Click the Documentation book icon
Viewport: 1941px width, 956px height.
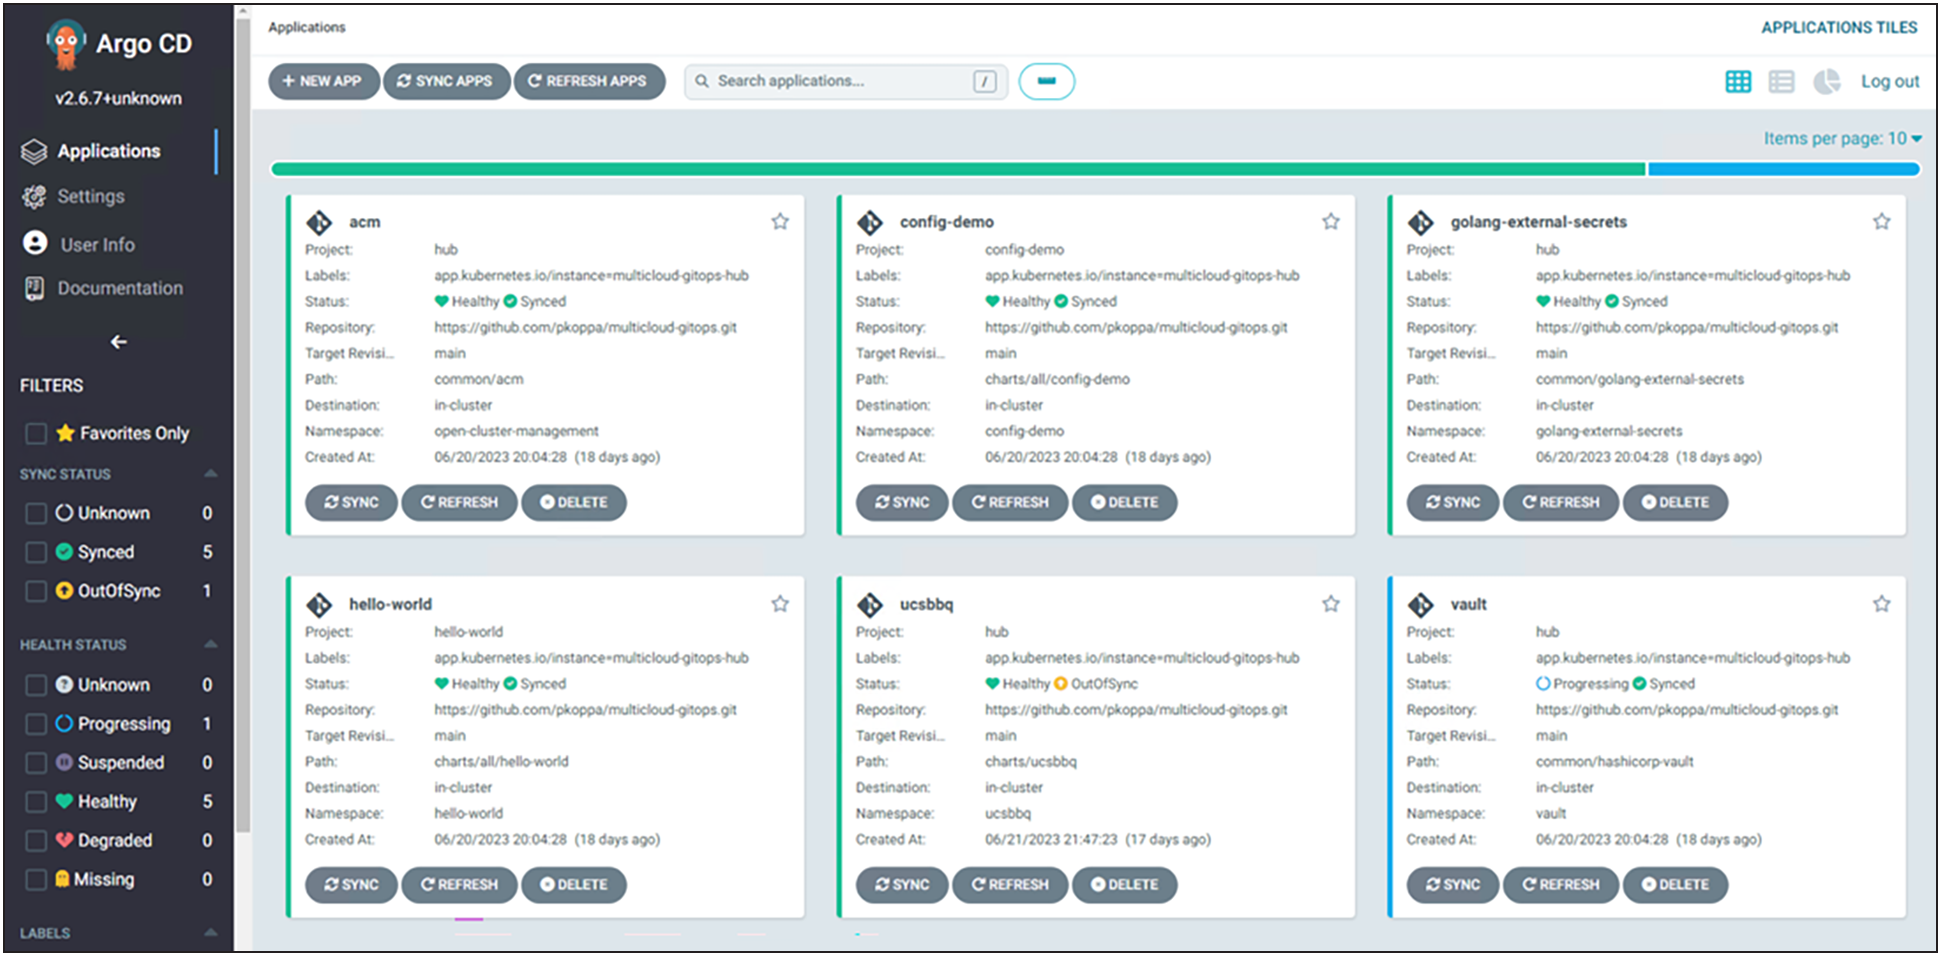34,288
